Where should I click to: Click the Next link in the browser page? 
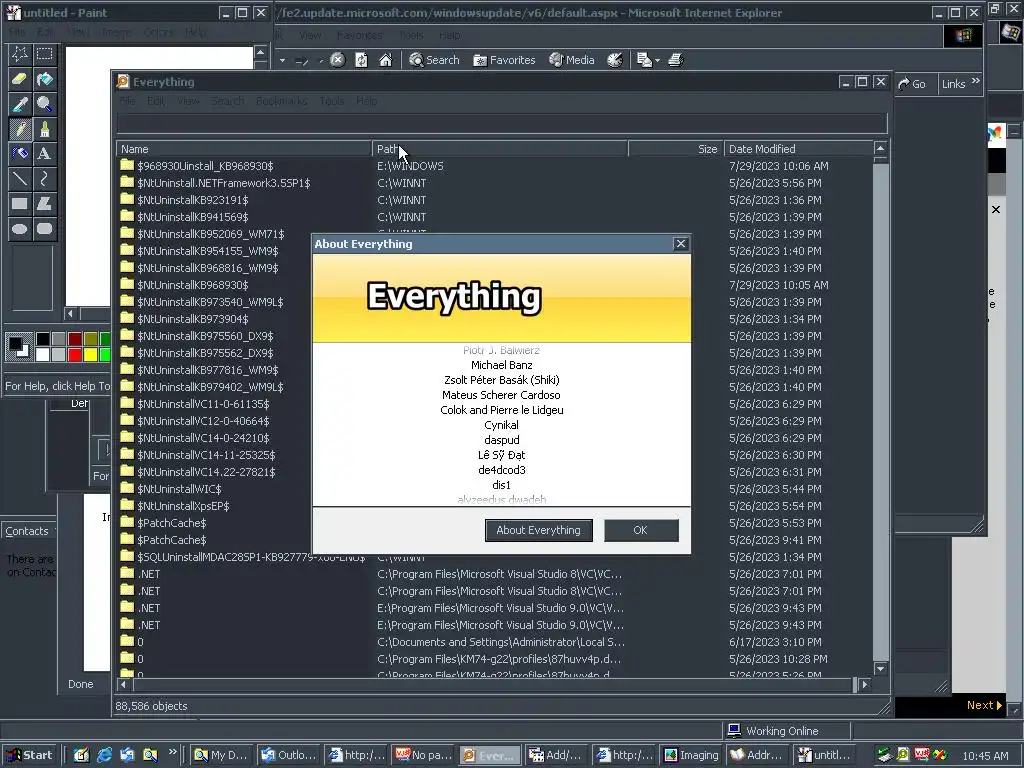984,705
